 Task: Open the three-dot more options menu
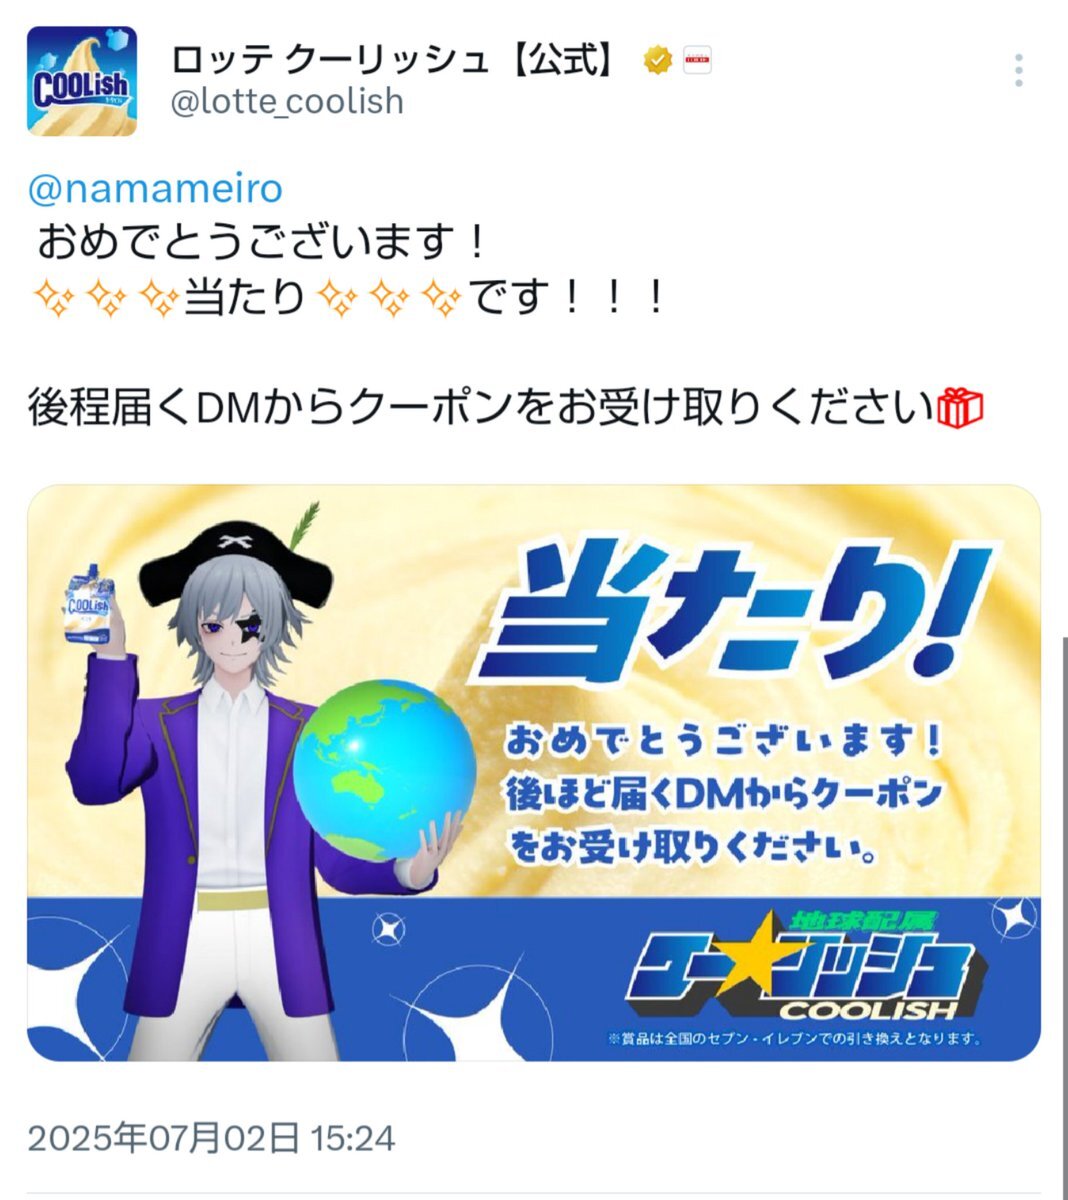(1018, 70)
